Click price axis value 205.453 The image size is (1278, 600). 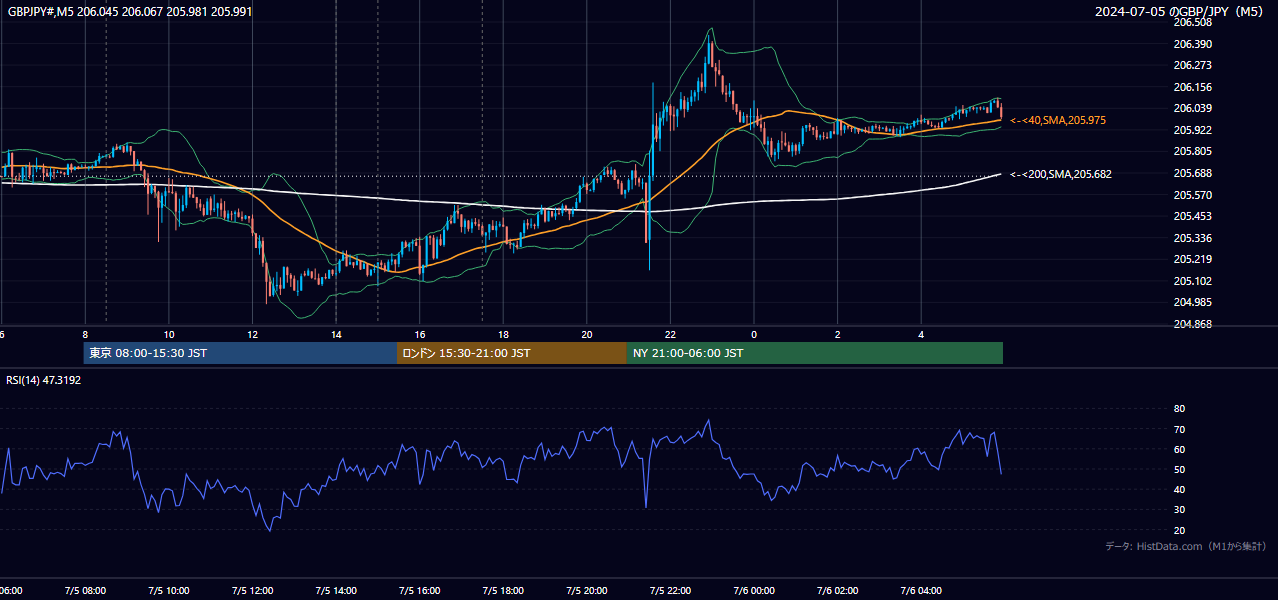[1192, 216]
